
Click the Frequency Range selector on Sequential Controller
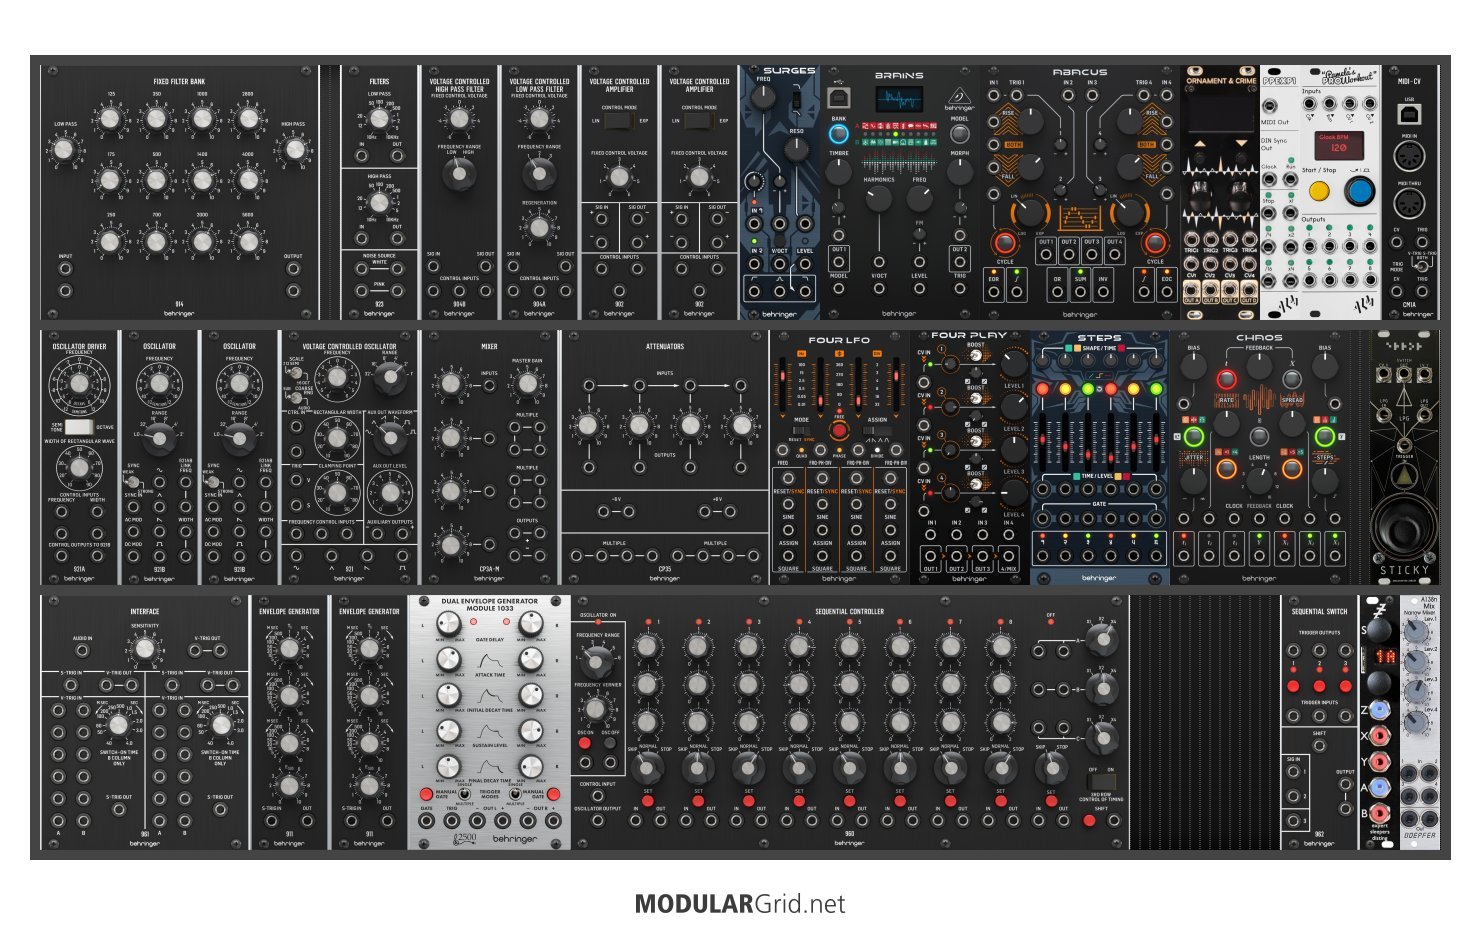click(x=597, y=660)
